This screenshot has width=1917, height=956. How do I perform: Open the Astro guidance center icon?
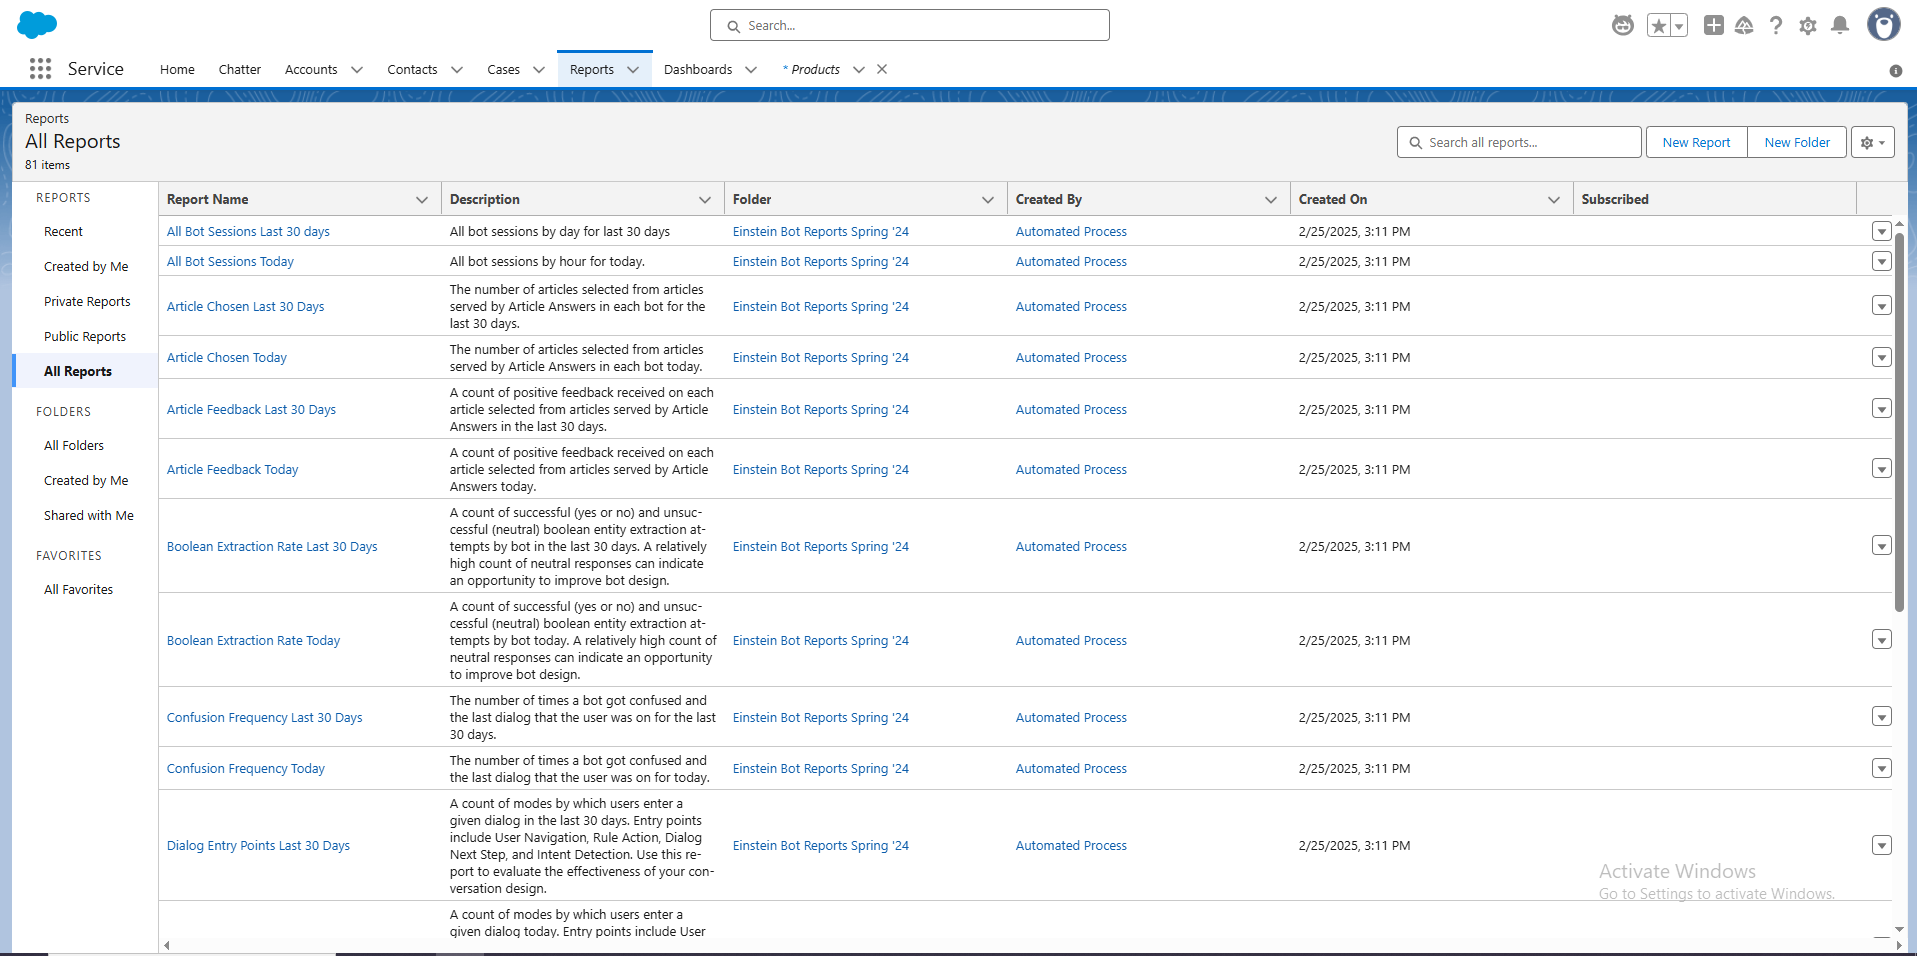1623,25
